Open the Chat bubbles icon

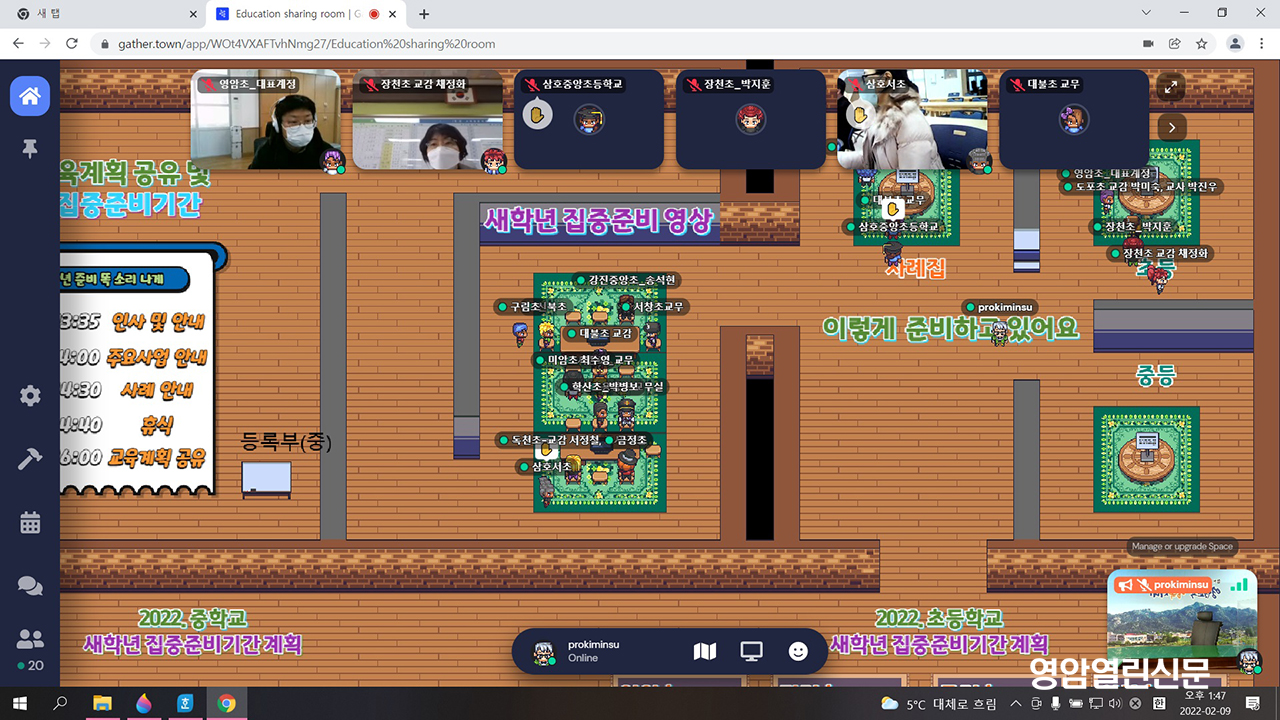pyautogui.click(x=30, y=585)
